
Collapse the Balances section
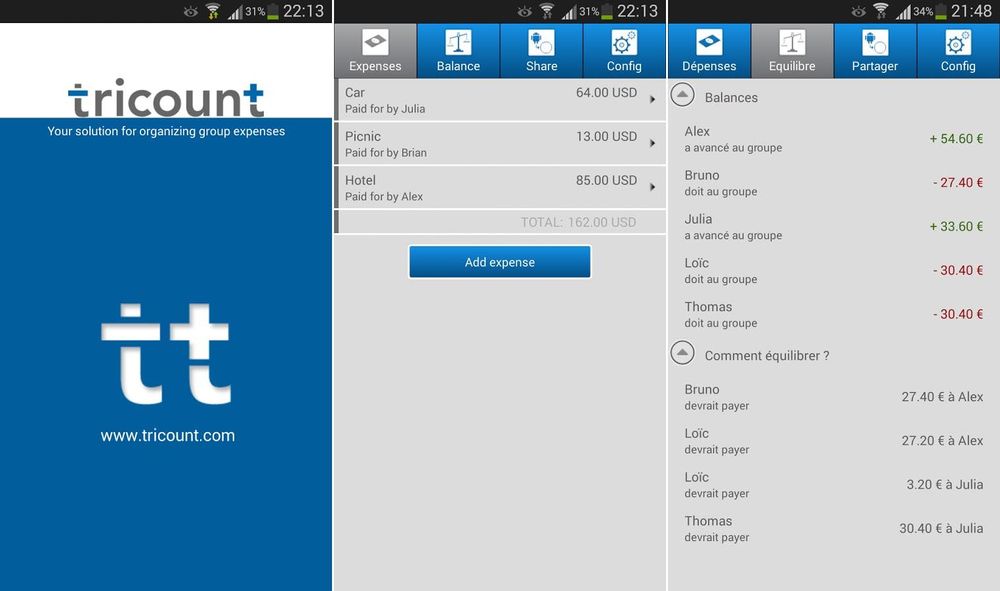[682, 96]
